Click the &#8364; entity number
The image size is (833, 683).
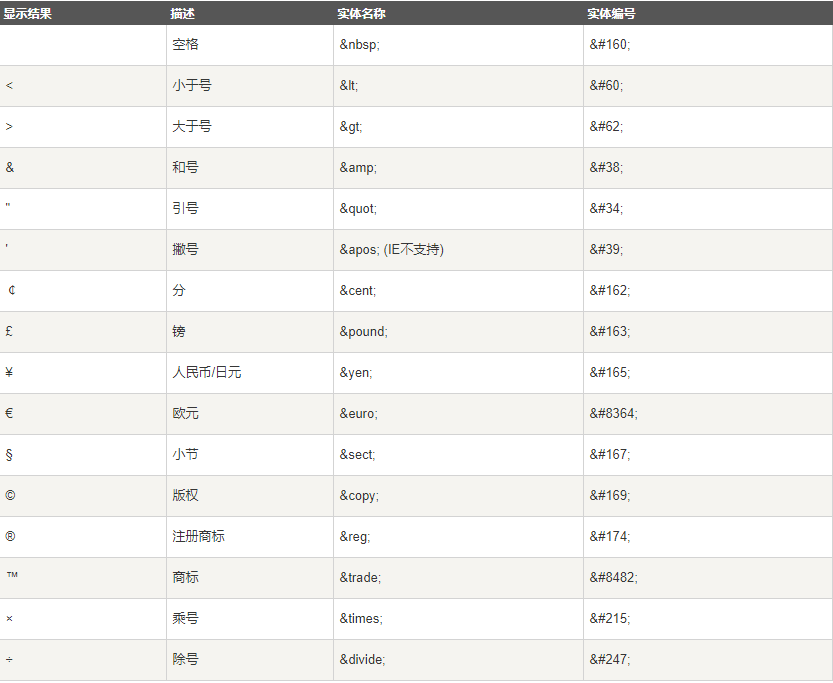point(613,413)
